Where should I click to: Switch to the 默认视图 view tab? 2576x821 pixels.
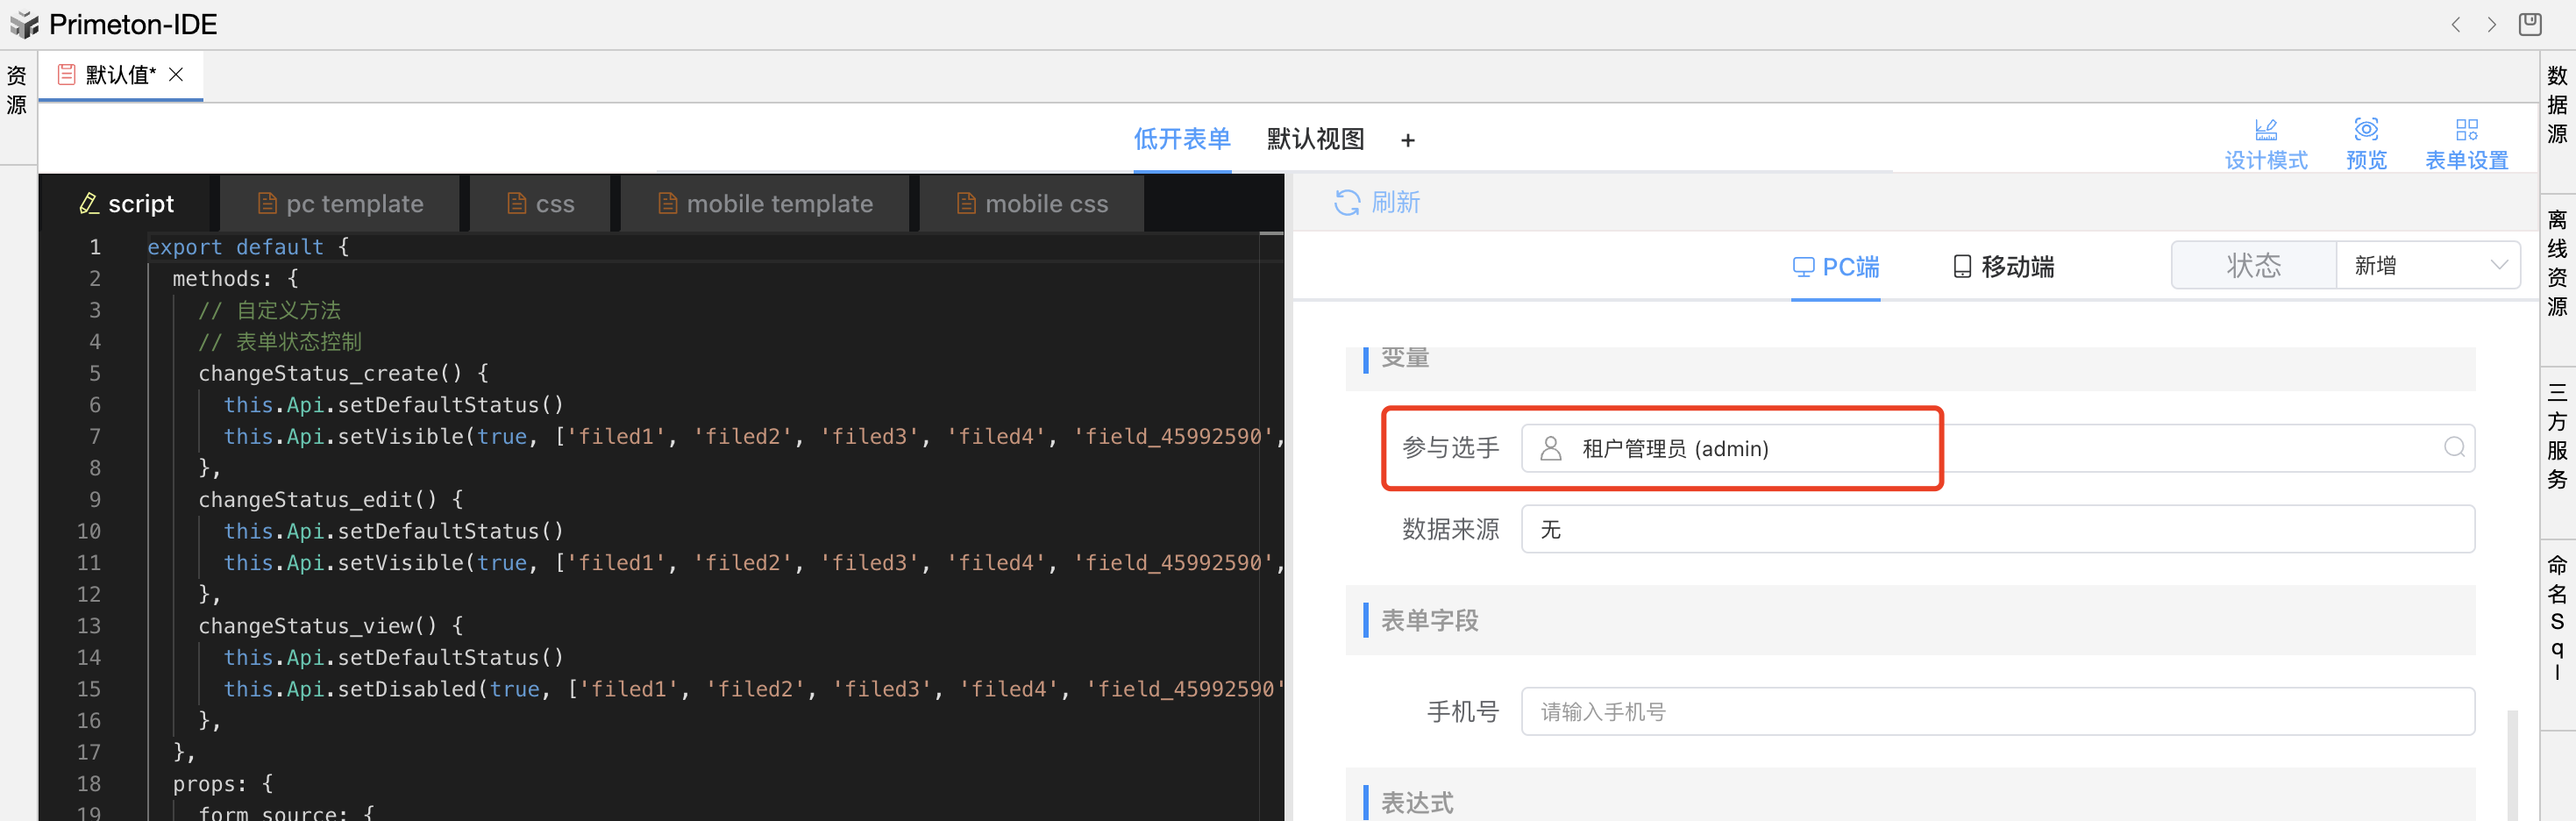point(1315,140)
